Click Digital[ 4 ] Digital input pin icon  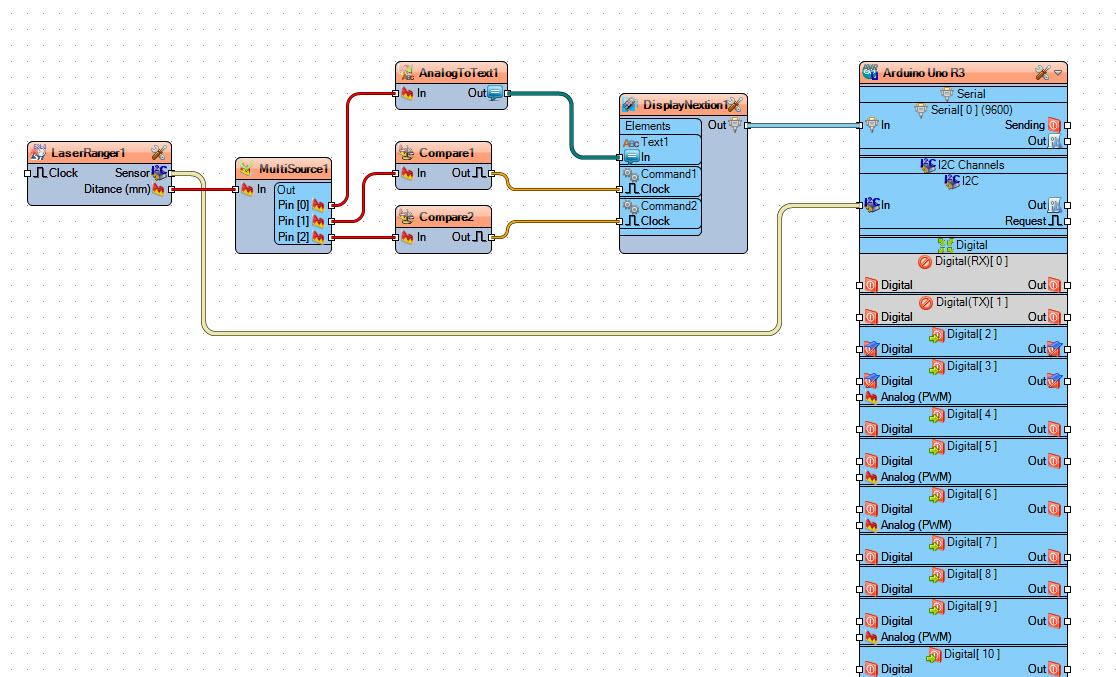tap(871, 429)
